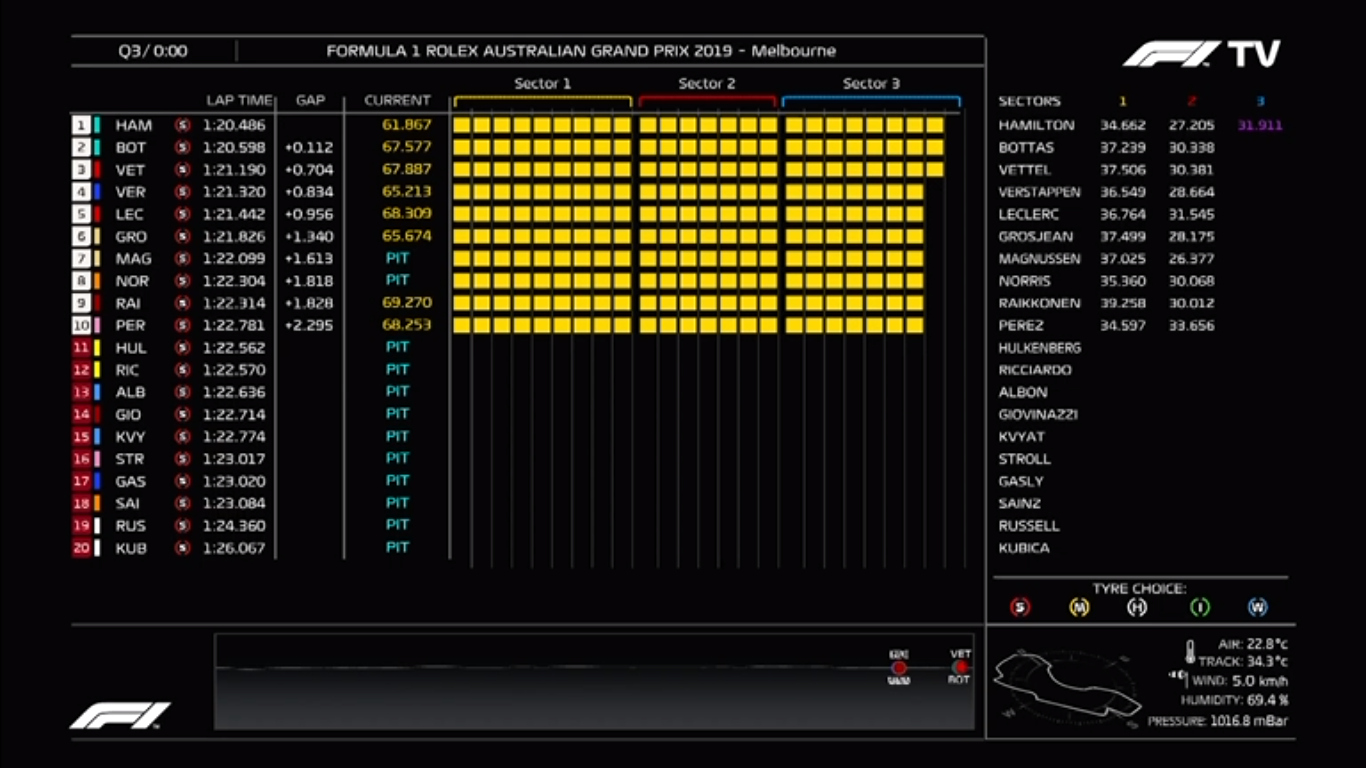
Task: Click the soft tyre icon in MAG's row
Action: click(x=182, y=258)
